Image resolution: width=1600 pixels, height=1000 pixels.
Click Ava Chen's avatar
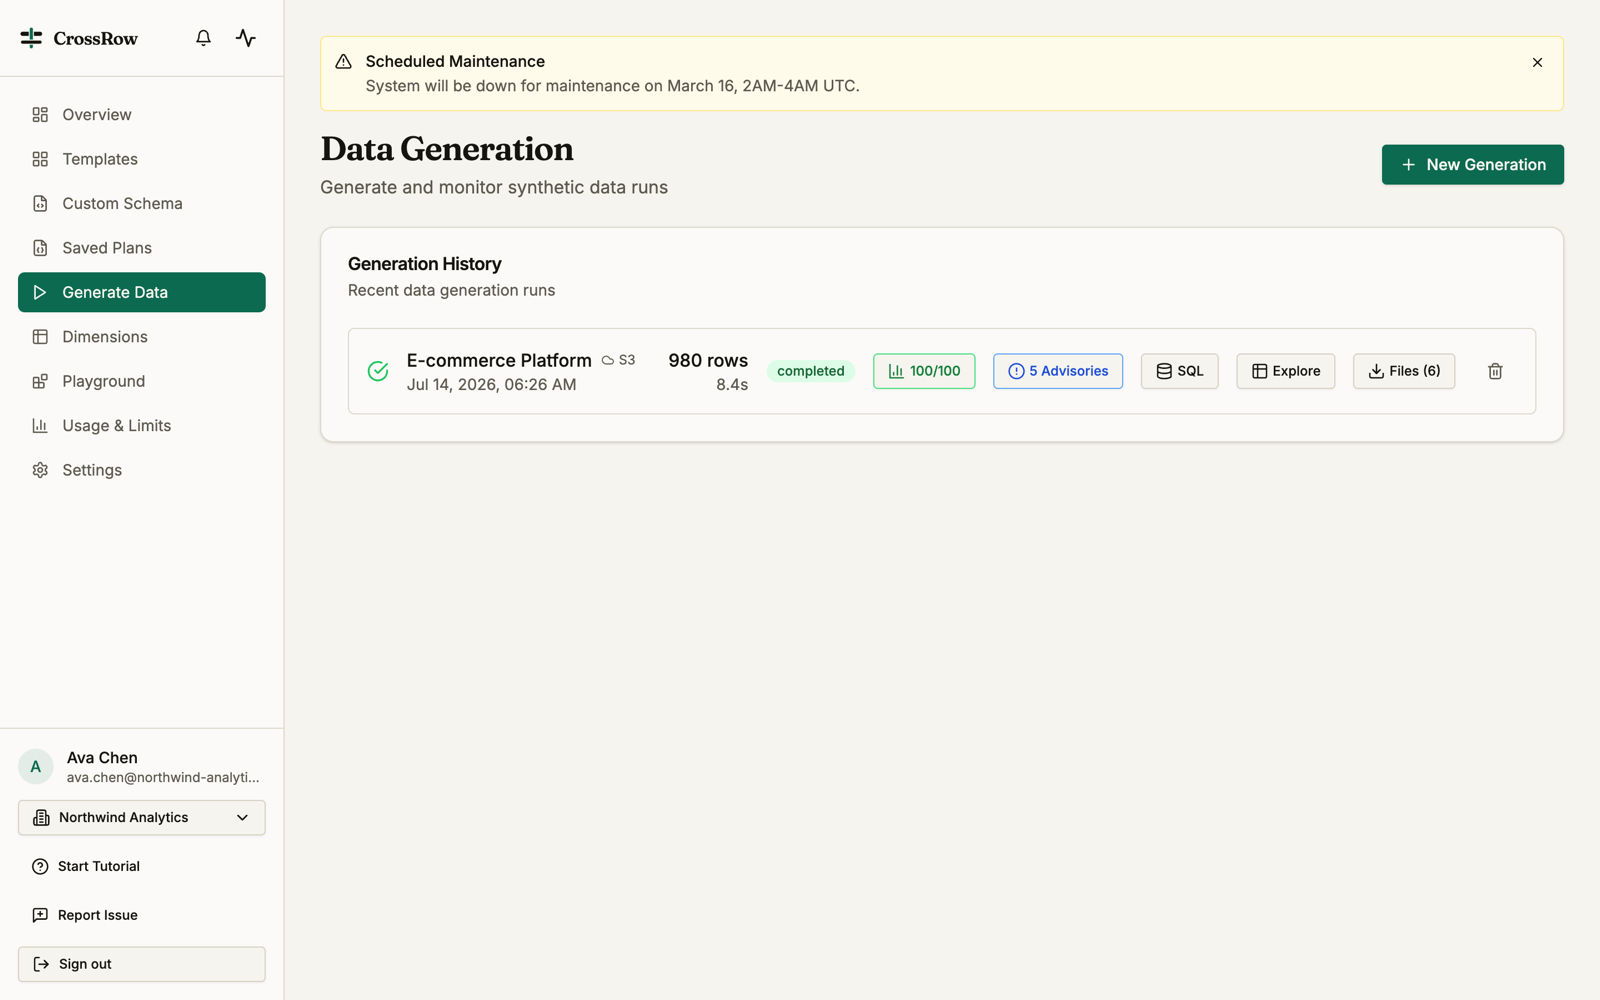(x=36, y=767)
